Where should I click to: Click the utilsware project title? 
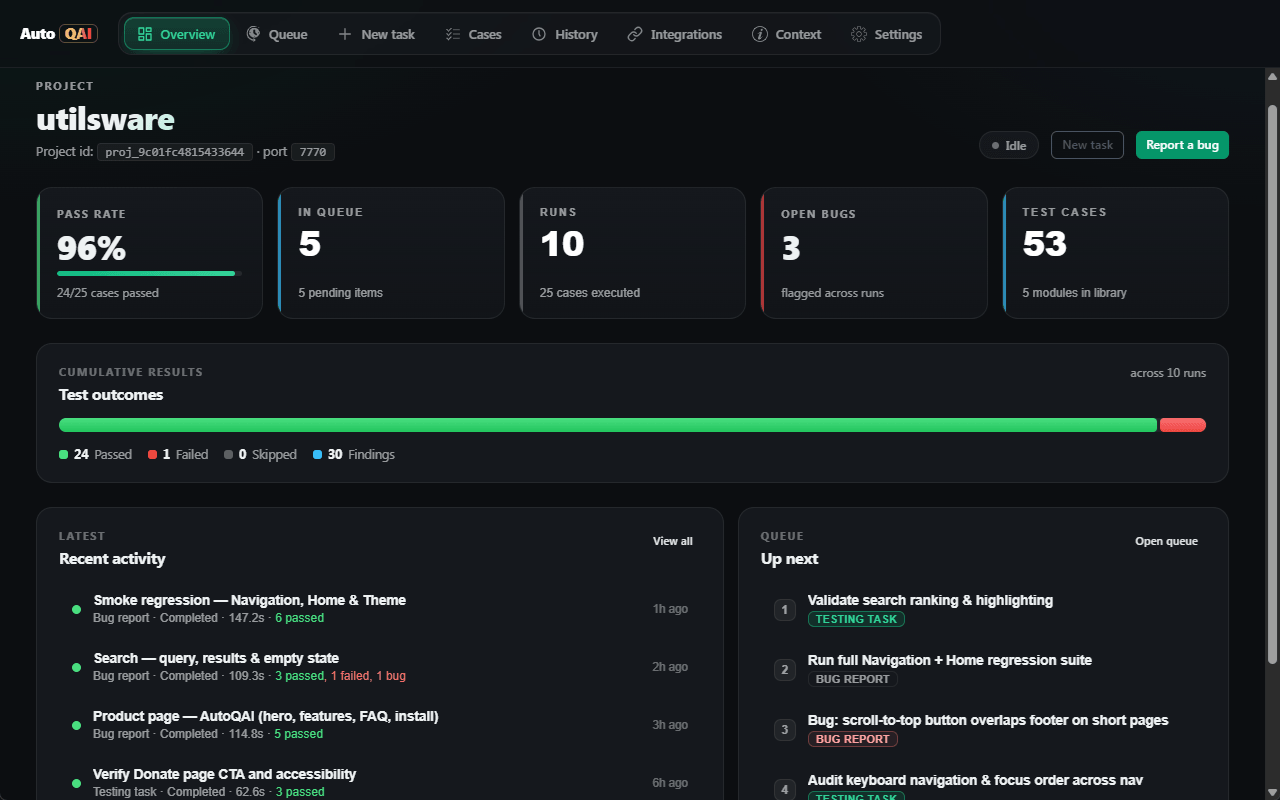(105, 120)
